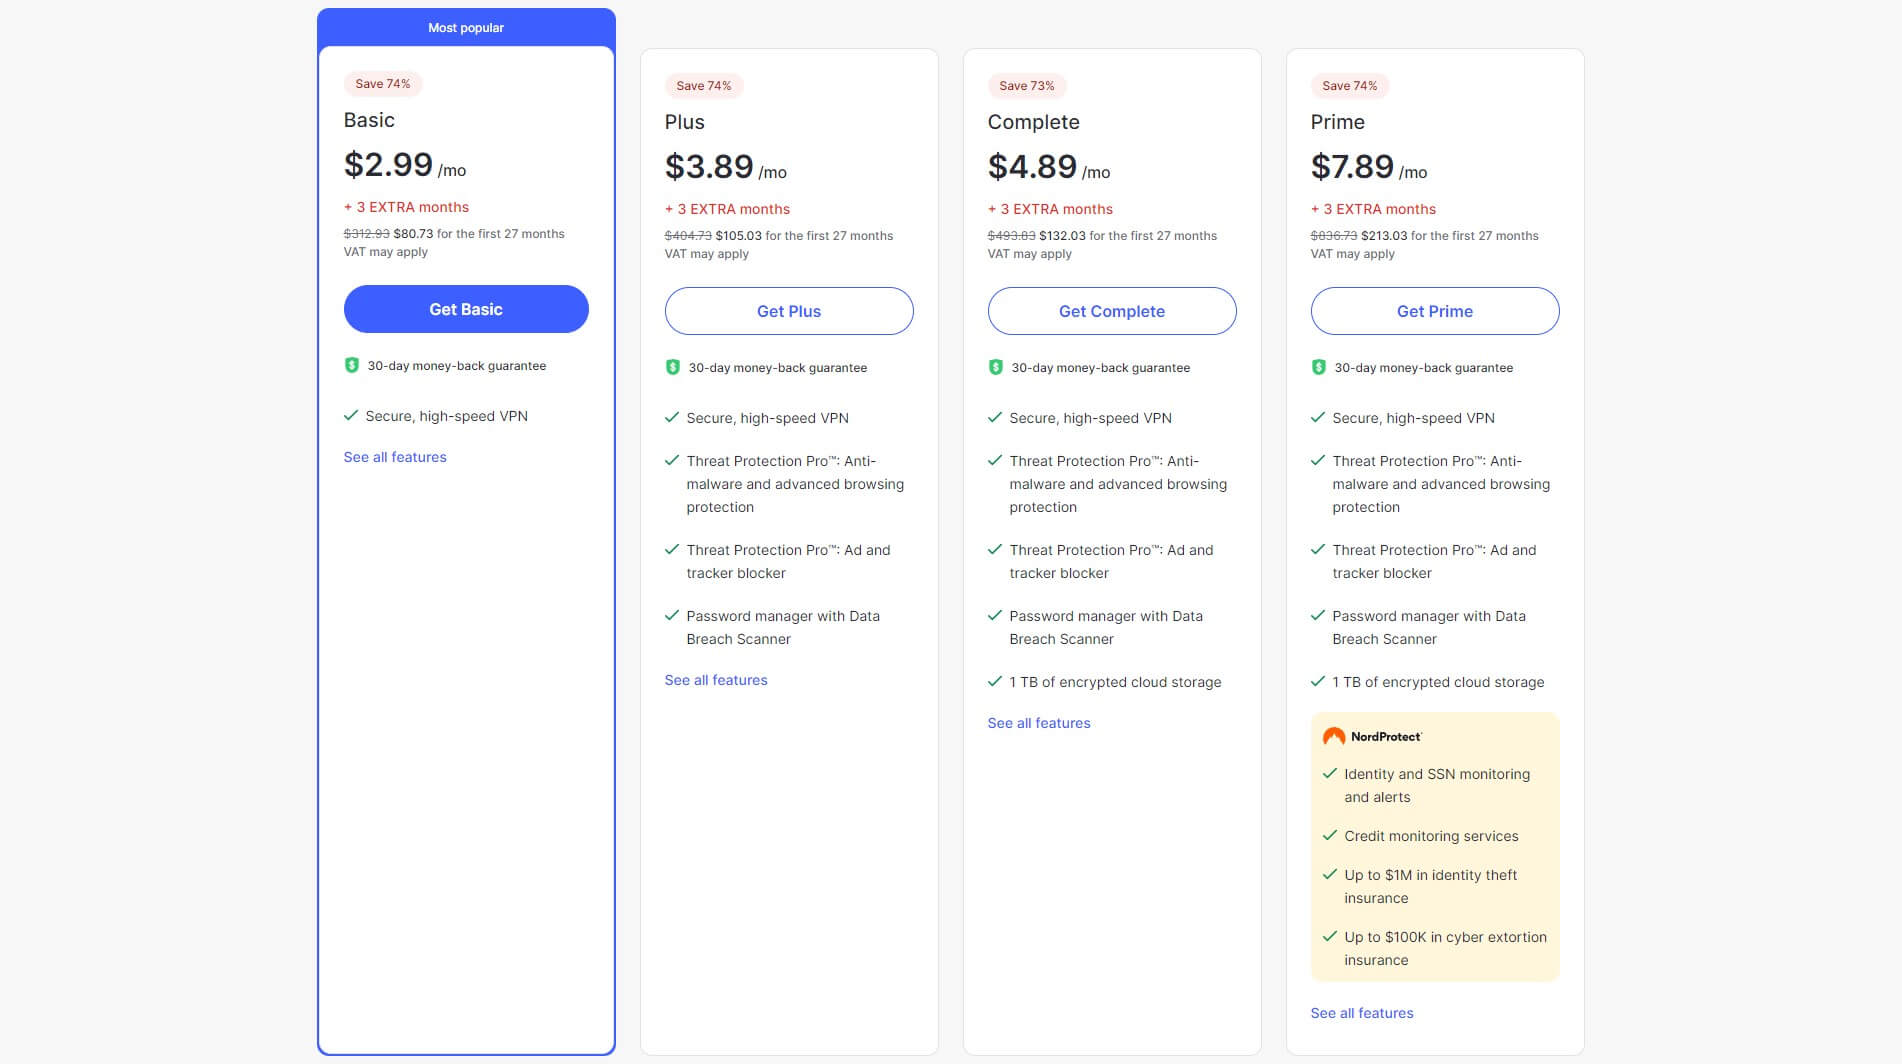The width and height of the screenshot is (1902, 1064).
Task: Click the checkmark beside Complete's Secure, high-speed VPN
Action: click(995, 417)
